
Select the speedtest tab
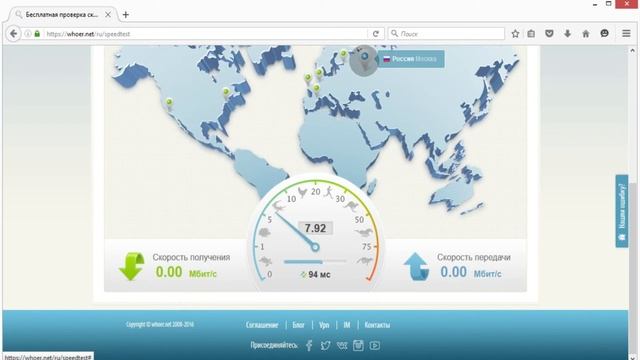[x=63, y=15]
